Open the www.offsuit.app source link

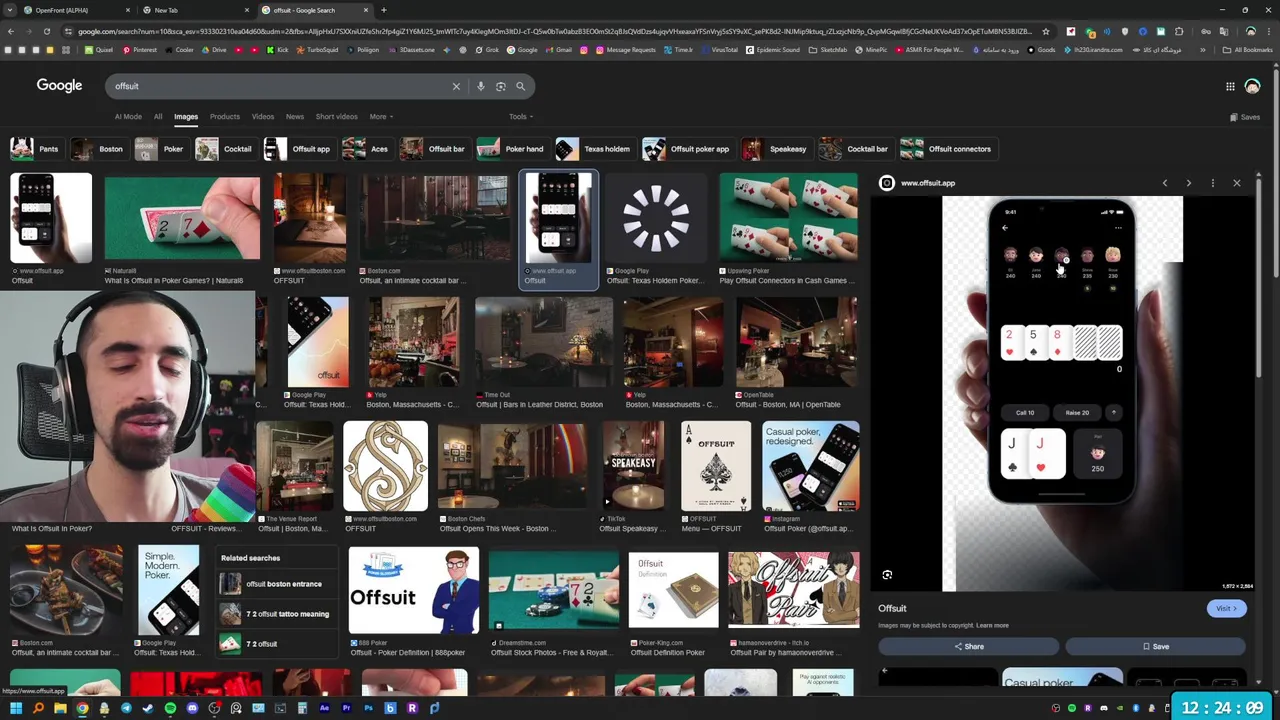(927, 183)
